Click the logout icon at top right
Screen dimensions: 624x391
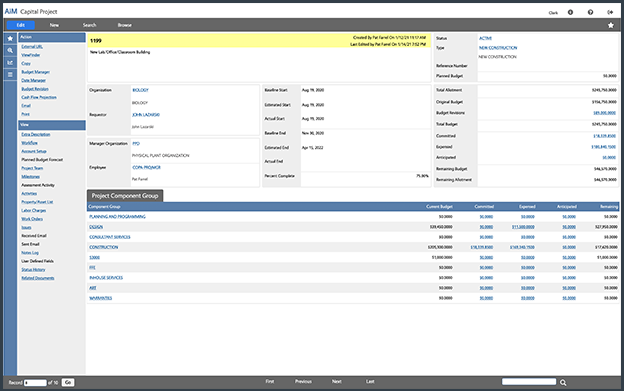click(610, 12)
